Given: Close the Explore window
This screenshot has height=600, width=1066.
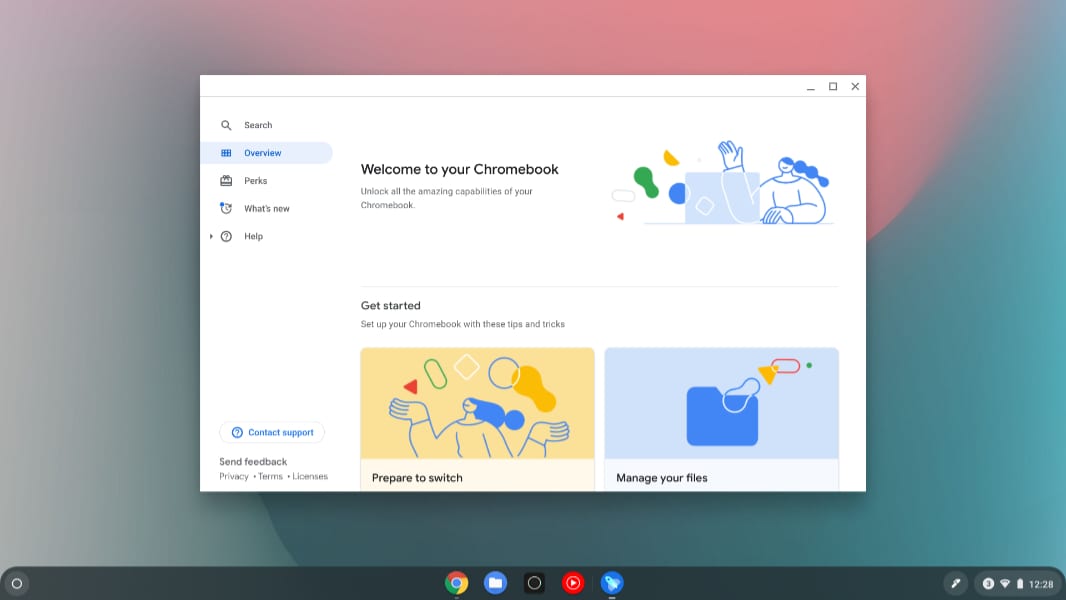Looking at the screenshot, I should [x=855, y=86].
